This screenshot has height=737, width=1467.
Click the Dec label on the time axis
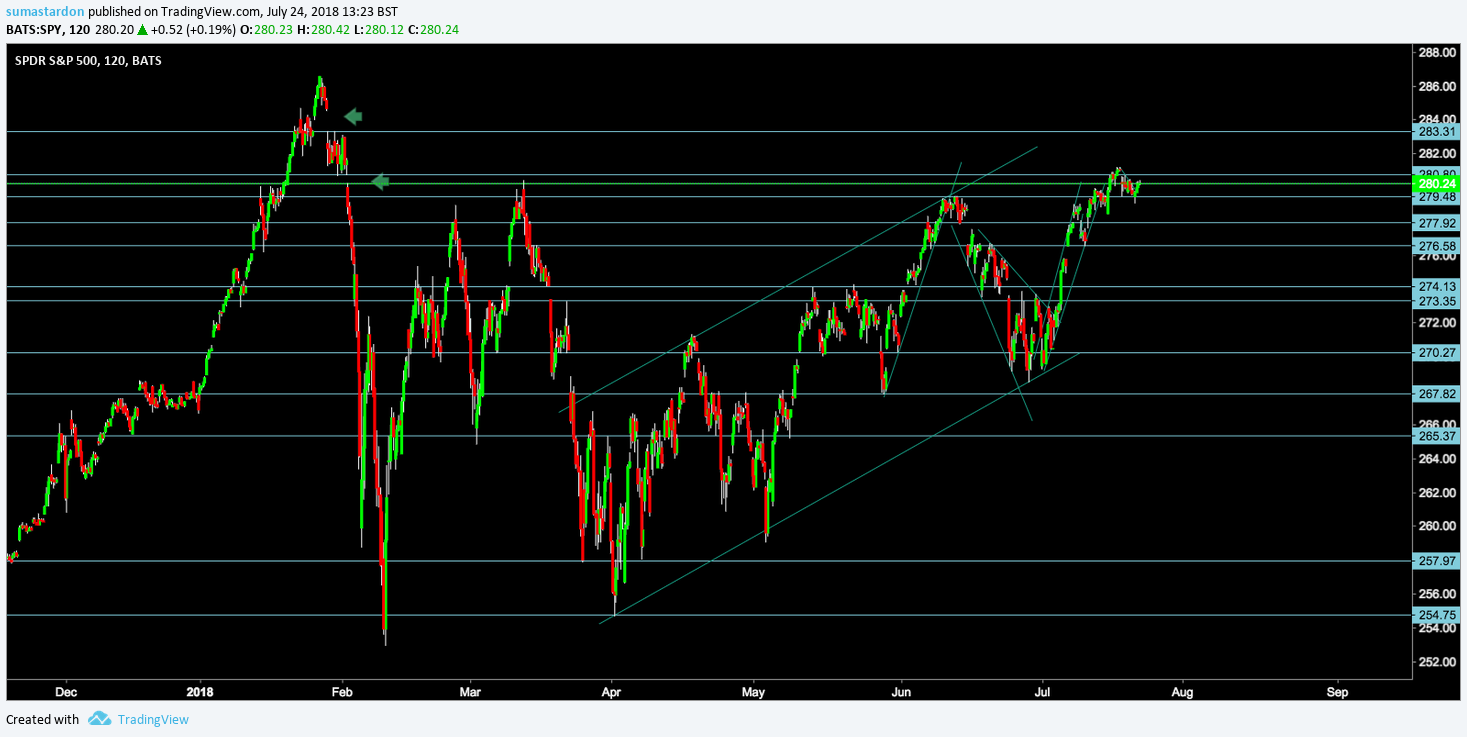[x=66, y=691]
